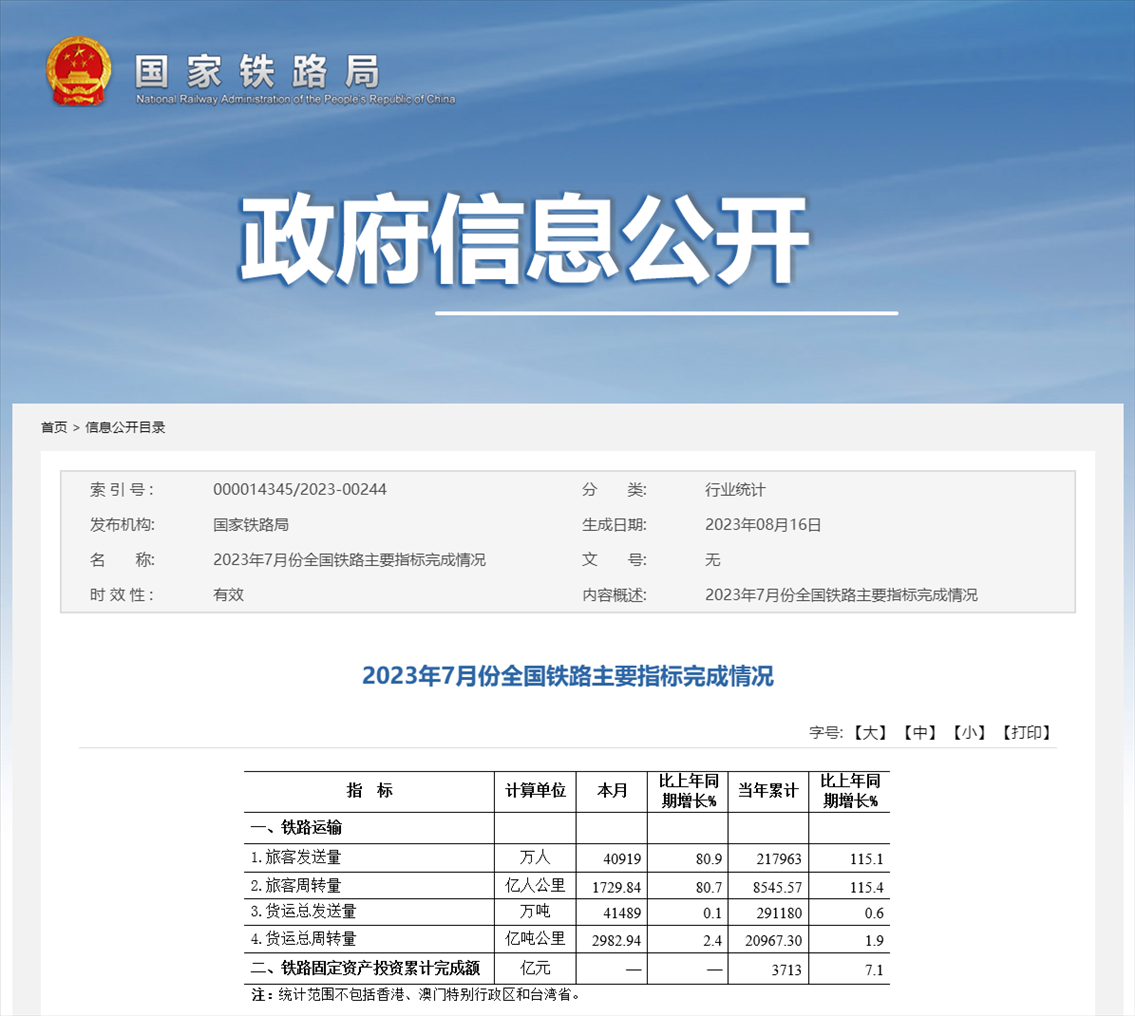Click the article title 2023年7月份全国铁路主要指标完成情况
The width and height of the screenshot is (1135, 1016).
(x=567, y=677)
